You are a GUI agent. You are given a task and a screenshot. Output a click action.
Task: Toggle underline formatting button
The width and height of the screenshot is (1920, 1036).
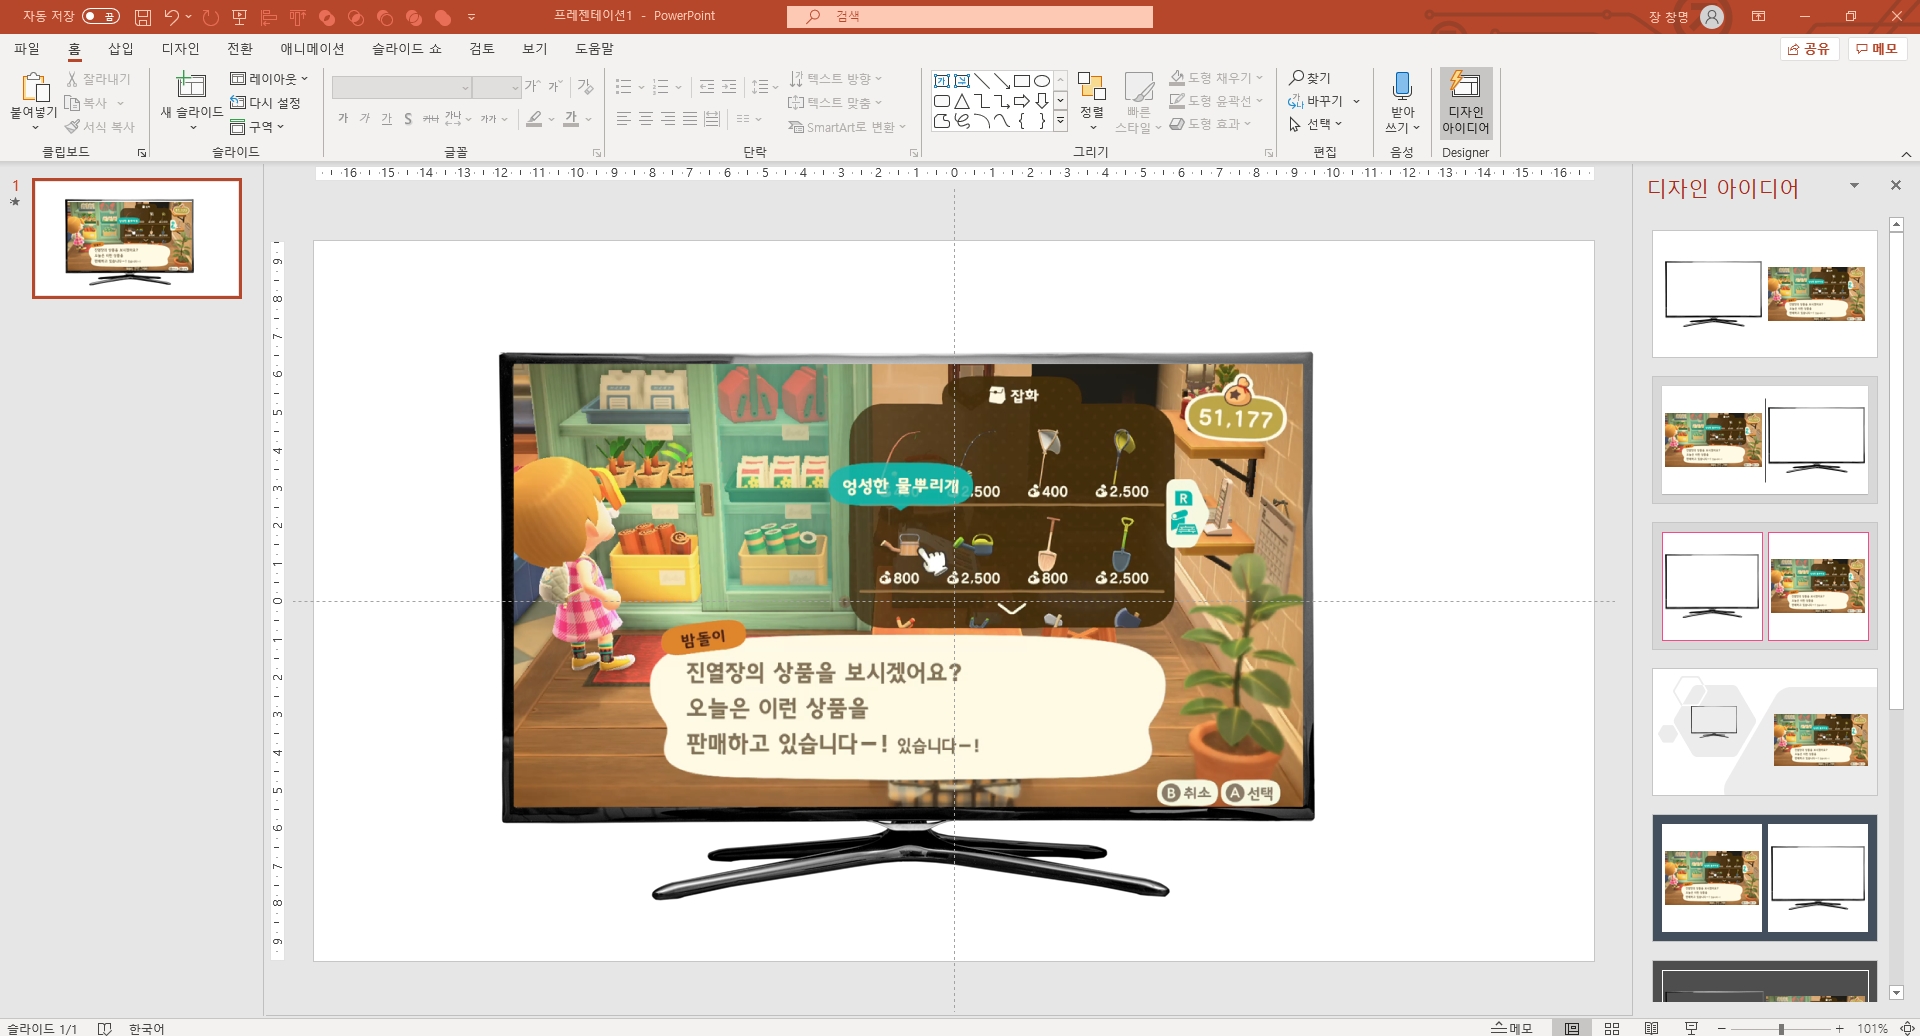(386, 119)
